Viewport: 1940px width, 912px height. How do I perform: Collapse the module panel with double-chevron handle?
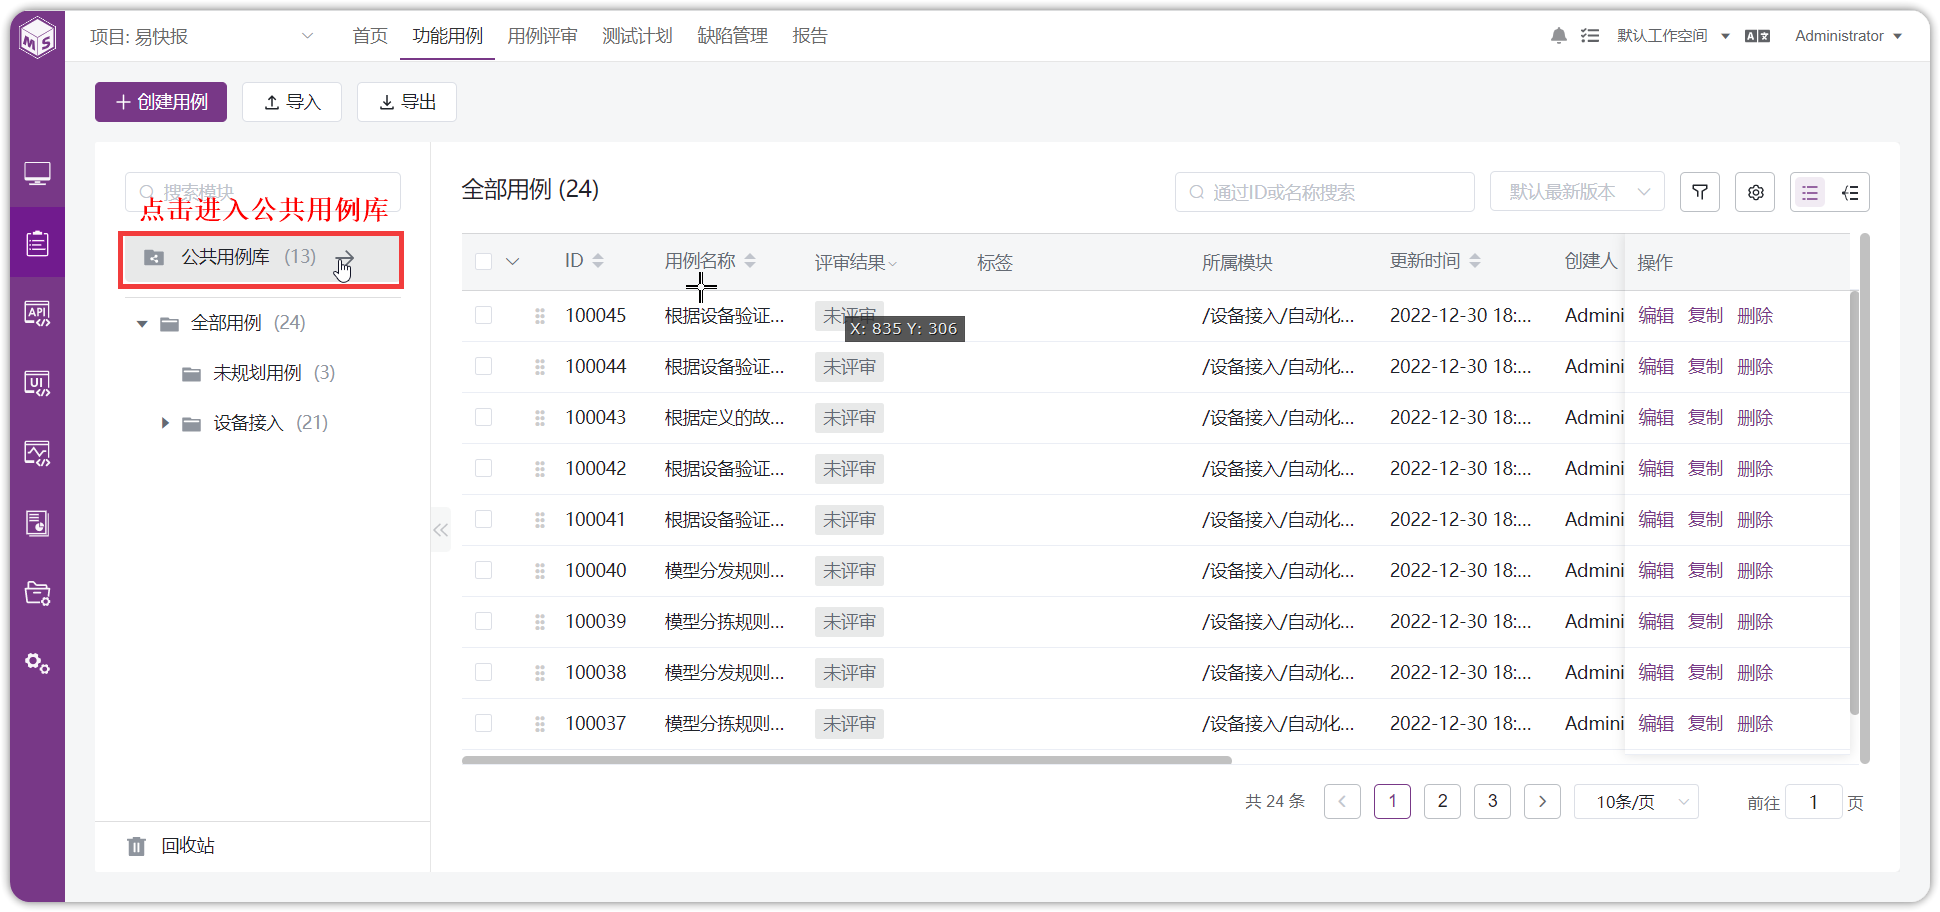tap(440, 530)
